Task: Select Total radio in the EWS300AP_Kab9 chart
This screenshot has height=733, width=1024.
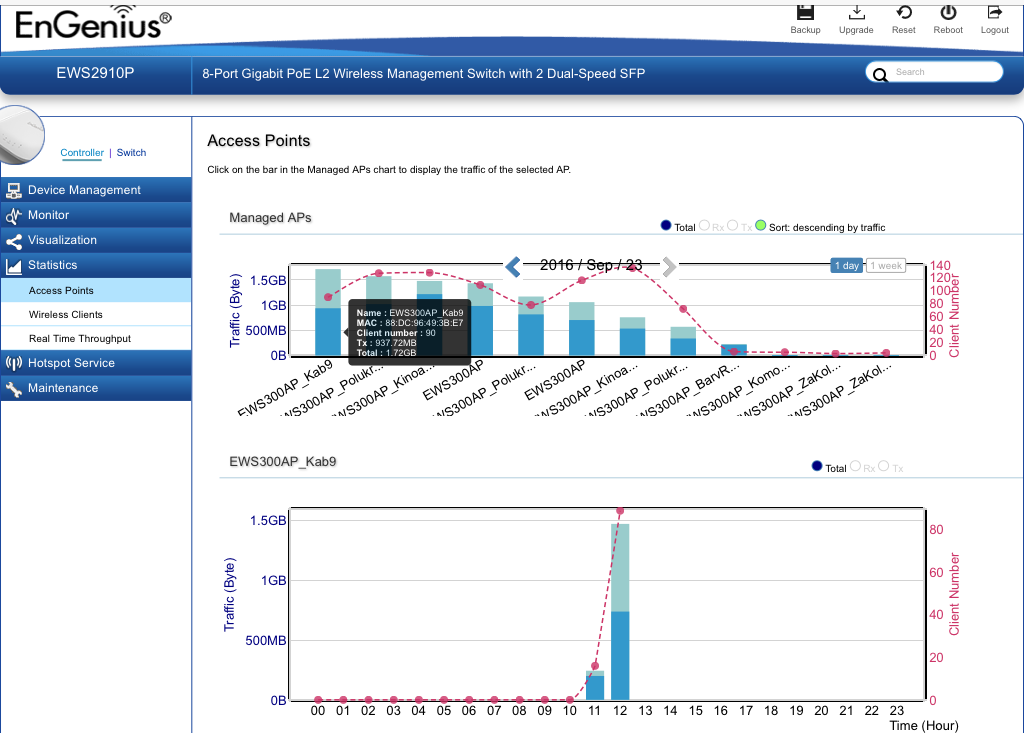Action: (816, 466)
